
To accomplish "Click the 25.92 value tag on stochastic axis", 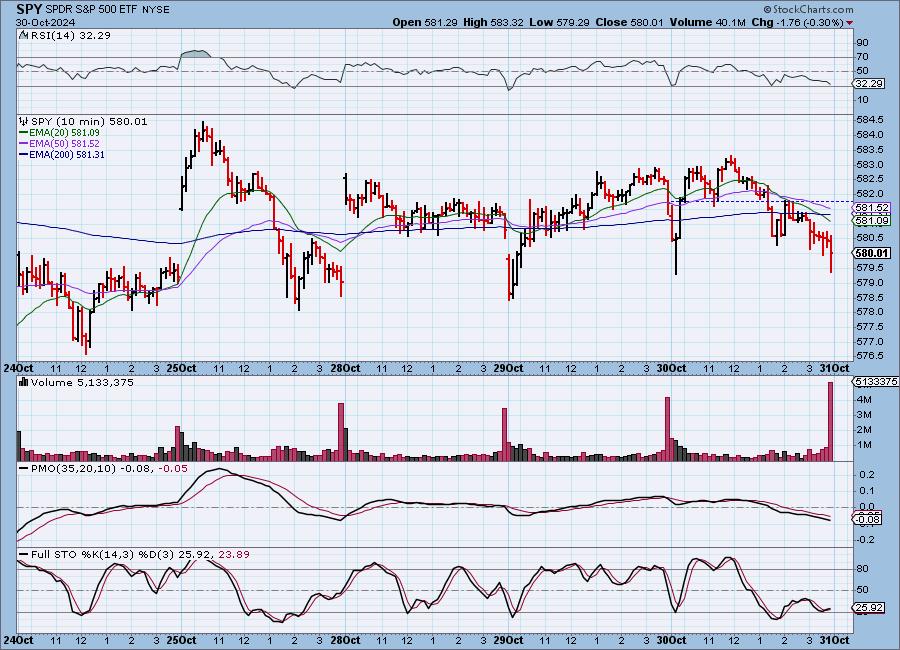I will coord(869,608).
